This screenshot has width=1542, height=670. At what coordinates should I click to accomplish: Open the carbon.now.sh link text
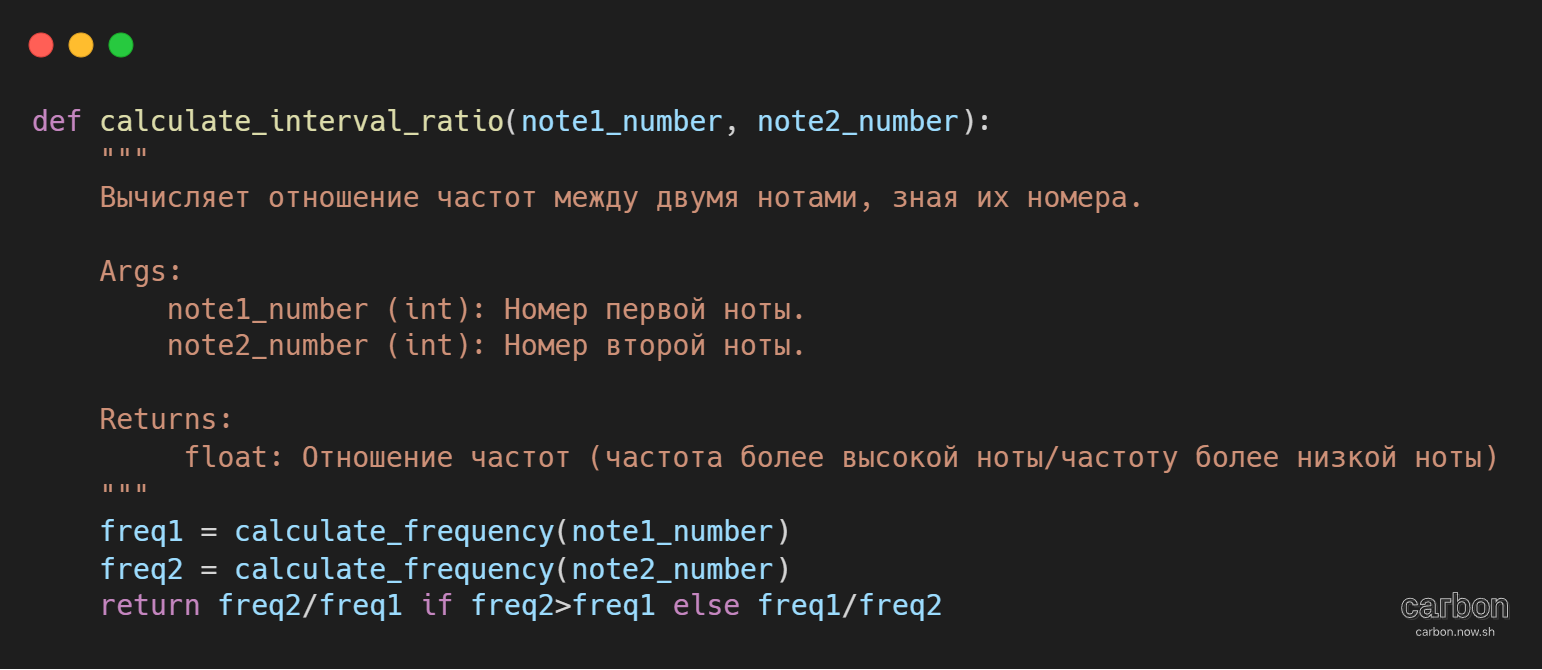click(x=1455, y=631)
